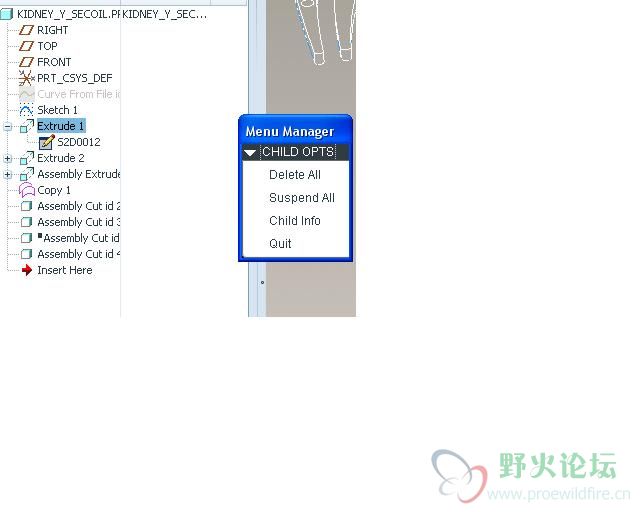Screen dimensions: 640x512
Task: Select Assembly Cut id 2 label
Action: pos(78,206)
